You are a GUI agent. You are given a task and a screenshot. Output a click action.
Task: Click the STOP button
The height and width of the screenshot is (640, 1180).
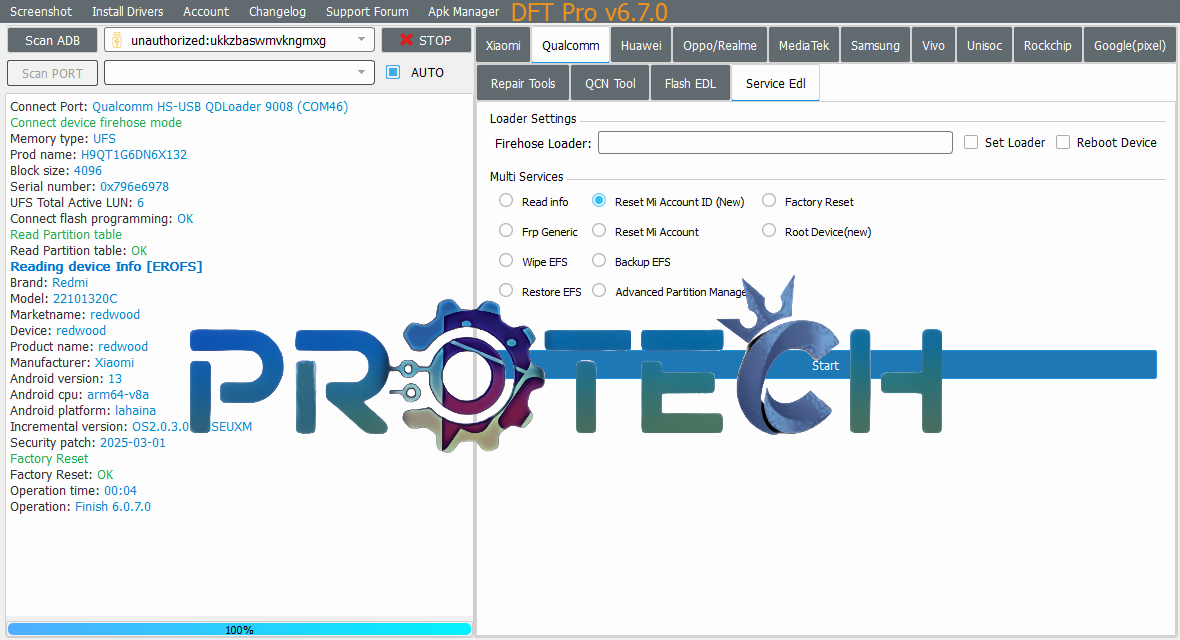(426, 40)
